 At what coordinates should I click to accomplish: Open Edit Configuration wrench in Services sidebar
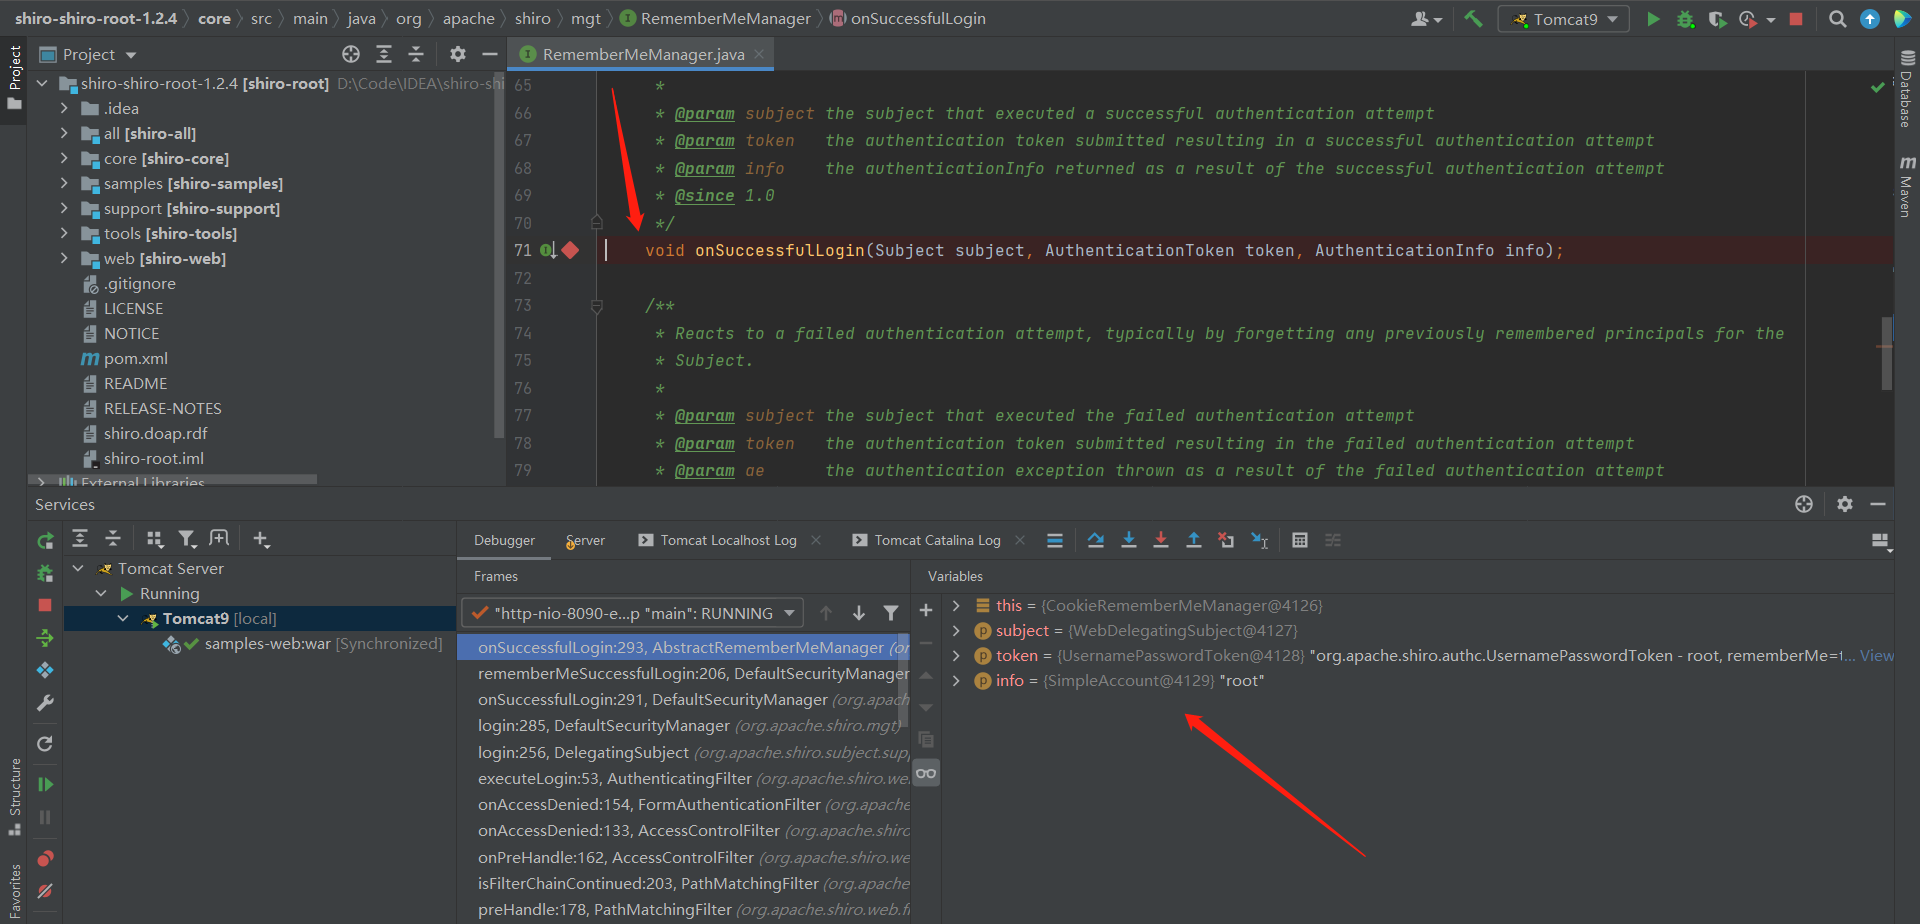point(45,703)
